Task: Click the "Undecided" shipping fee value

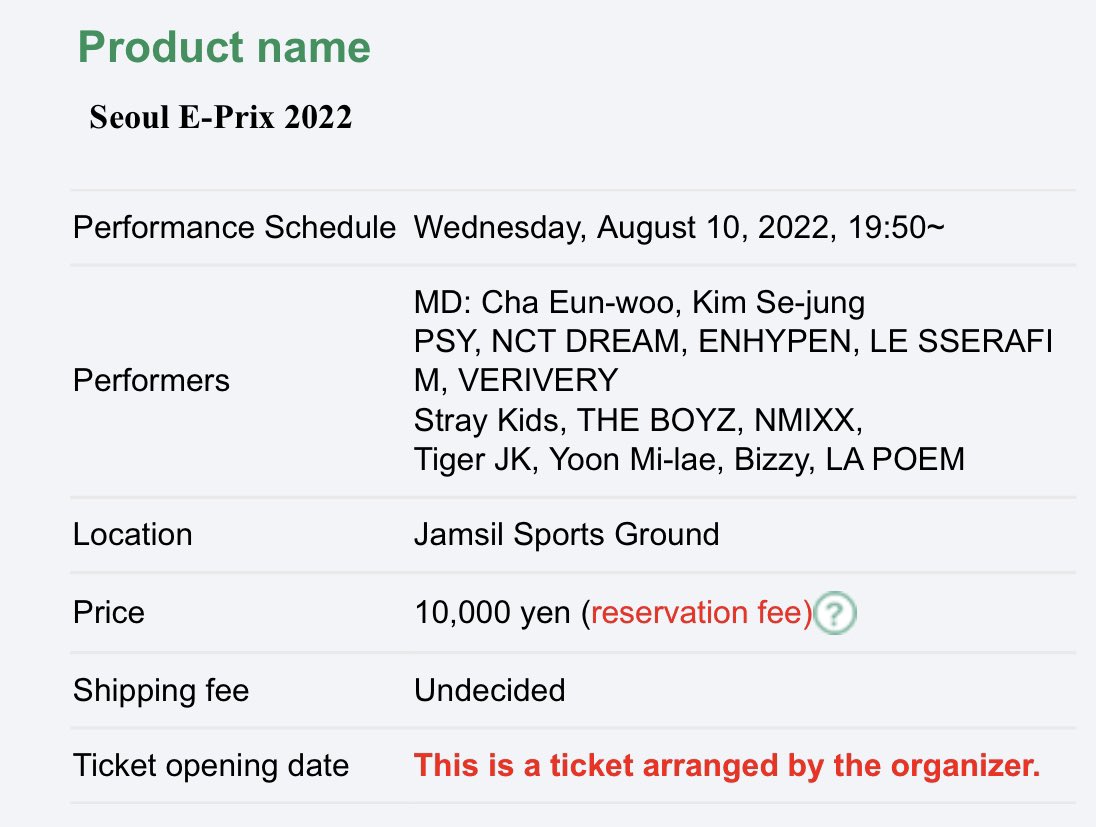Action: pos(489,690)
